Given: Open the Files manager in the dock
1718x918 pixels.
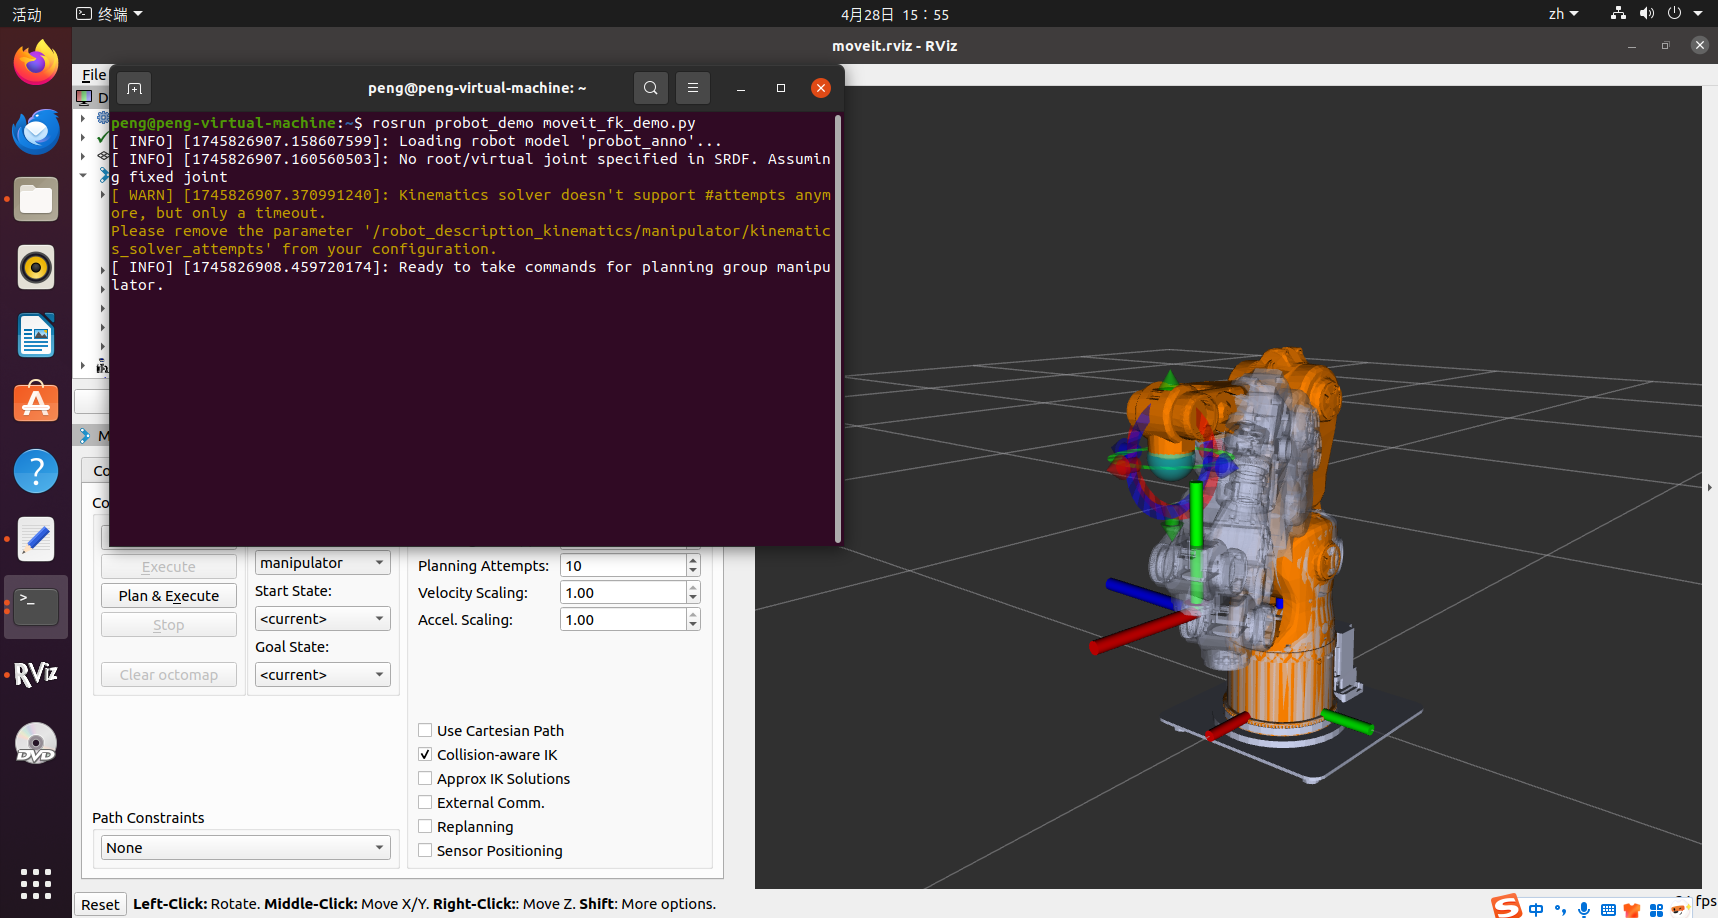Looking at the screenshot, I should (x=36, y=199).
